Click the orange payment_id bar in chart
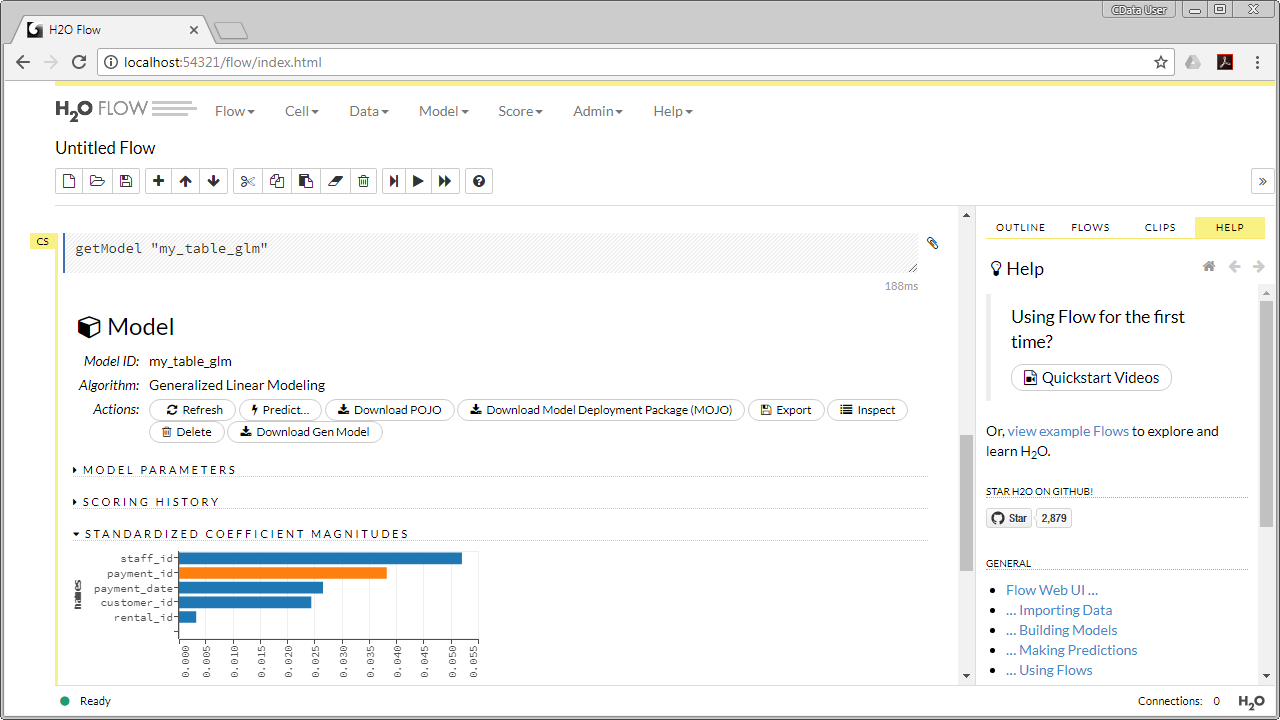The width and height of the screenshot is (1280, 720). [x=282, y=573]
